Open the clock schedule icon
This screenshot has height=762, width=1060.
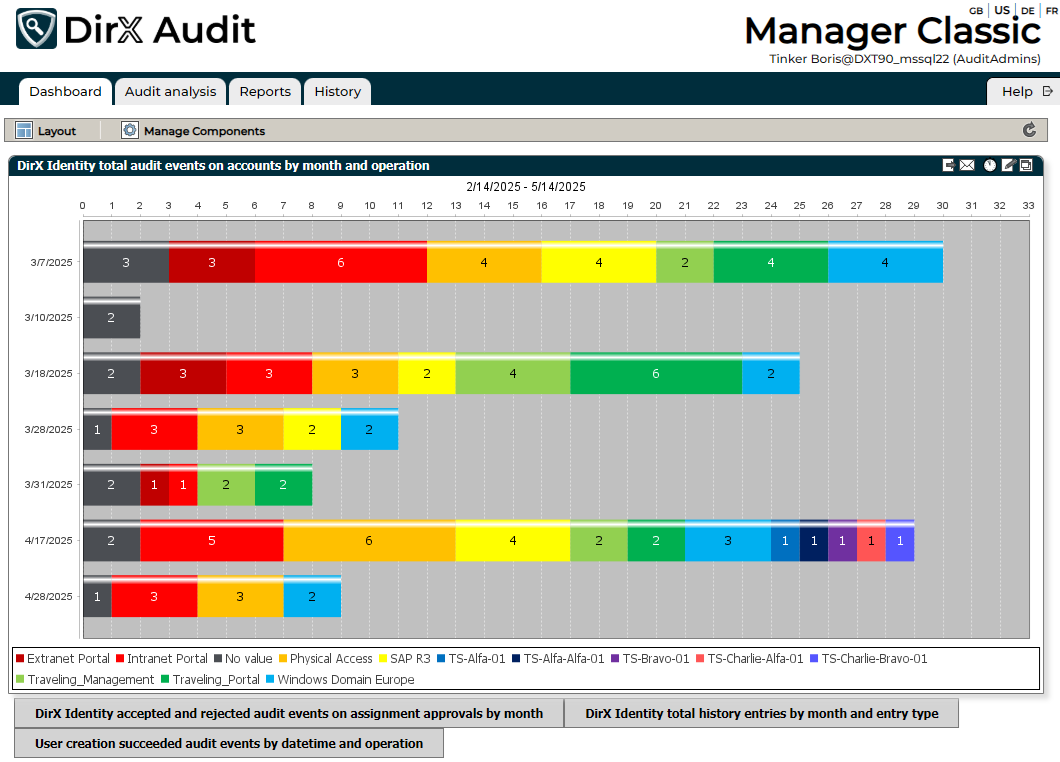990,166
